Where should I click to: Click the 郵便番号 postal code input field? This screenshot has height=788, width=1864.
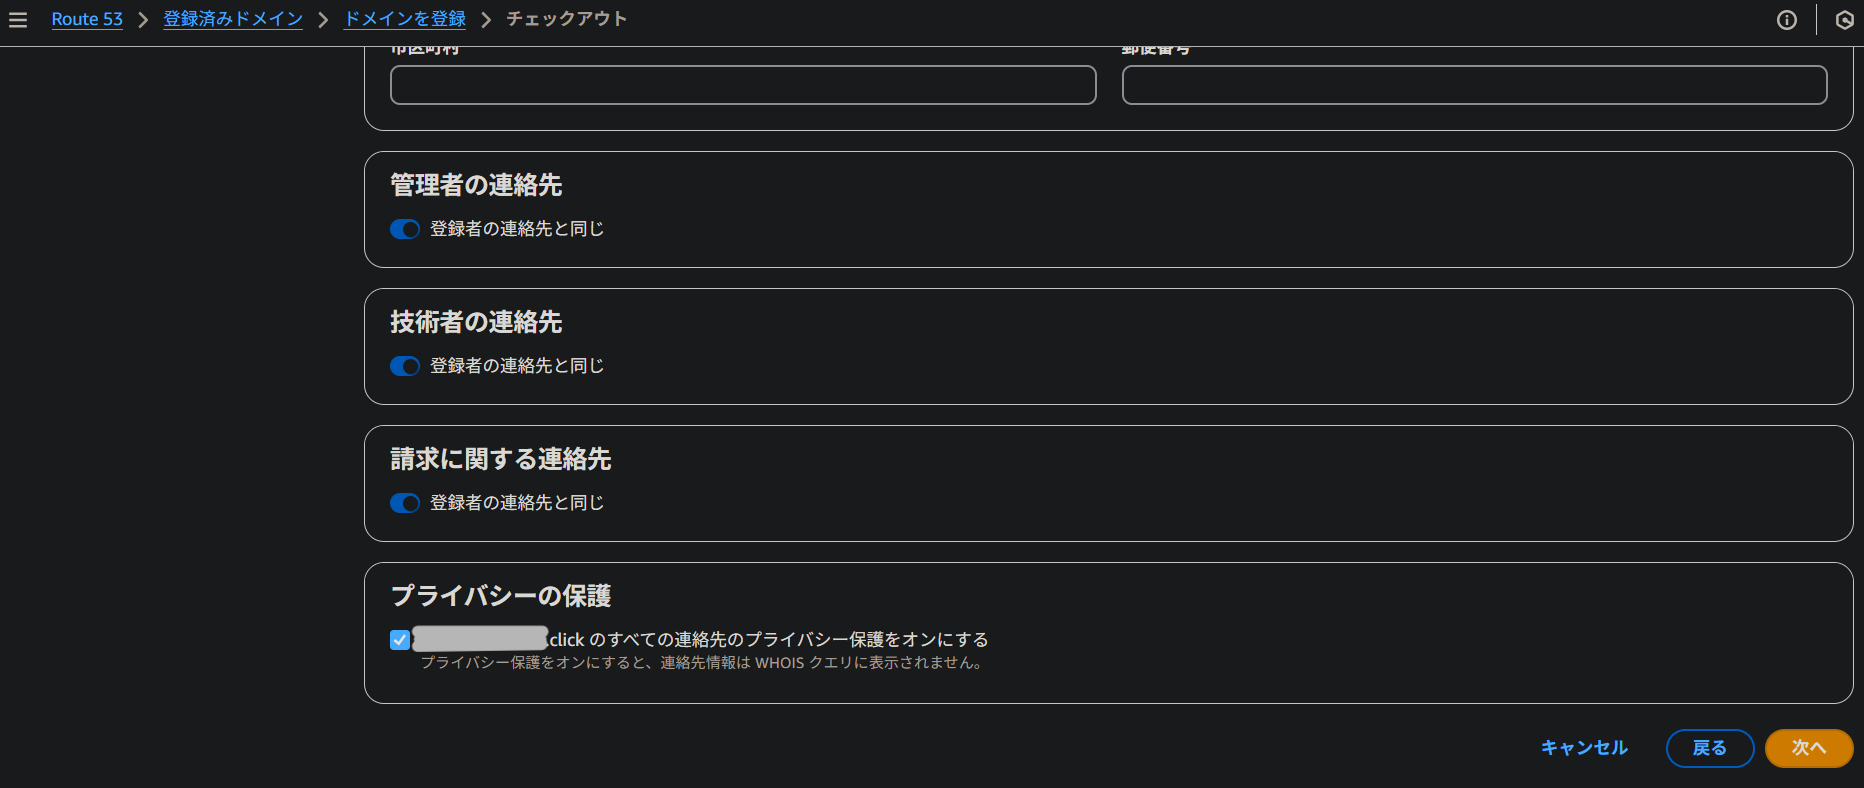[x=1474, y=85]
